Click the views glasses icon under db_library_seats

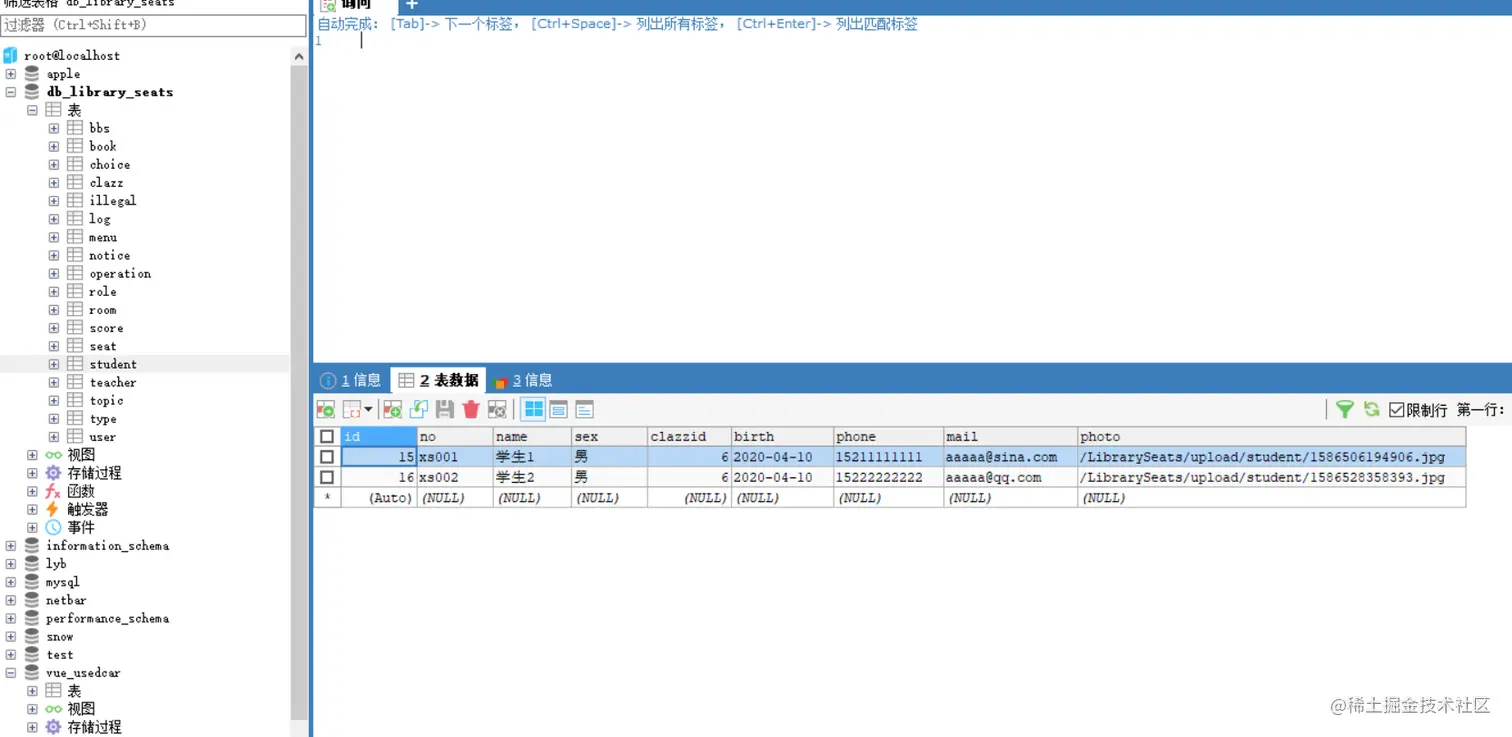pyautogui.click(x=53, y=455)
